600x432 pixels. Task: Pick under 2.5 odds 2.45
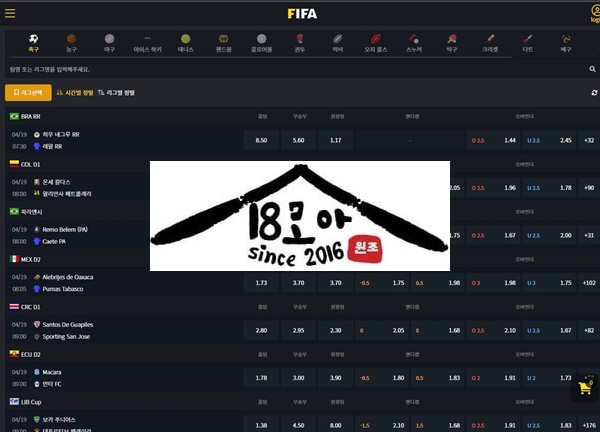549,140
